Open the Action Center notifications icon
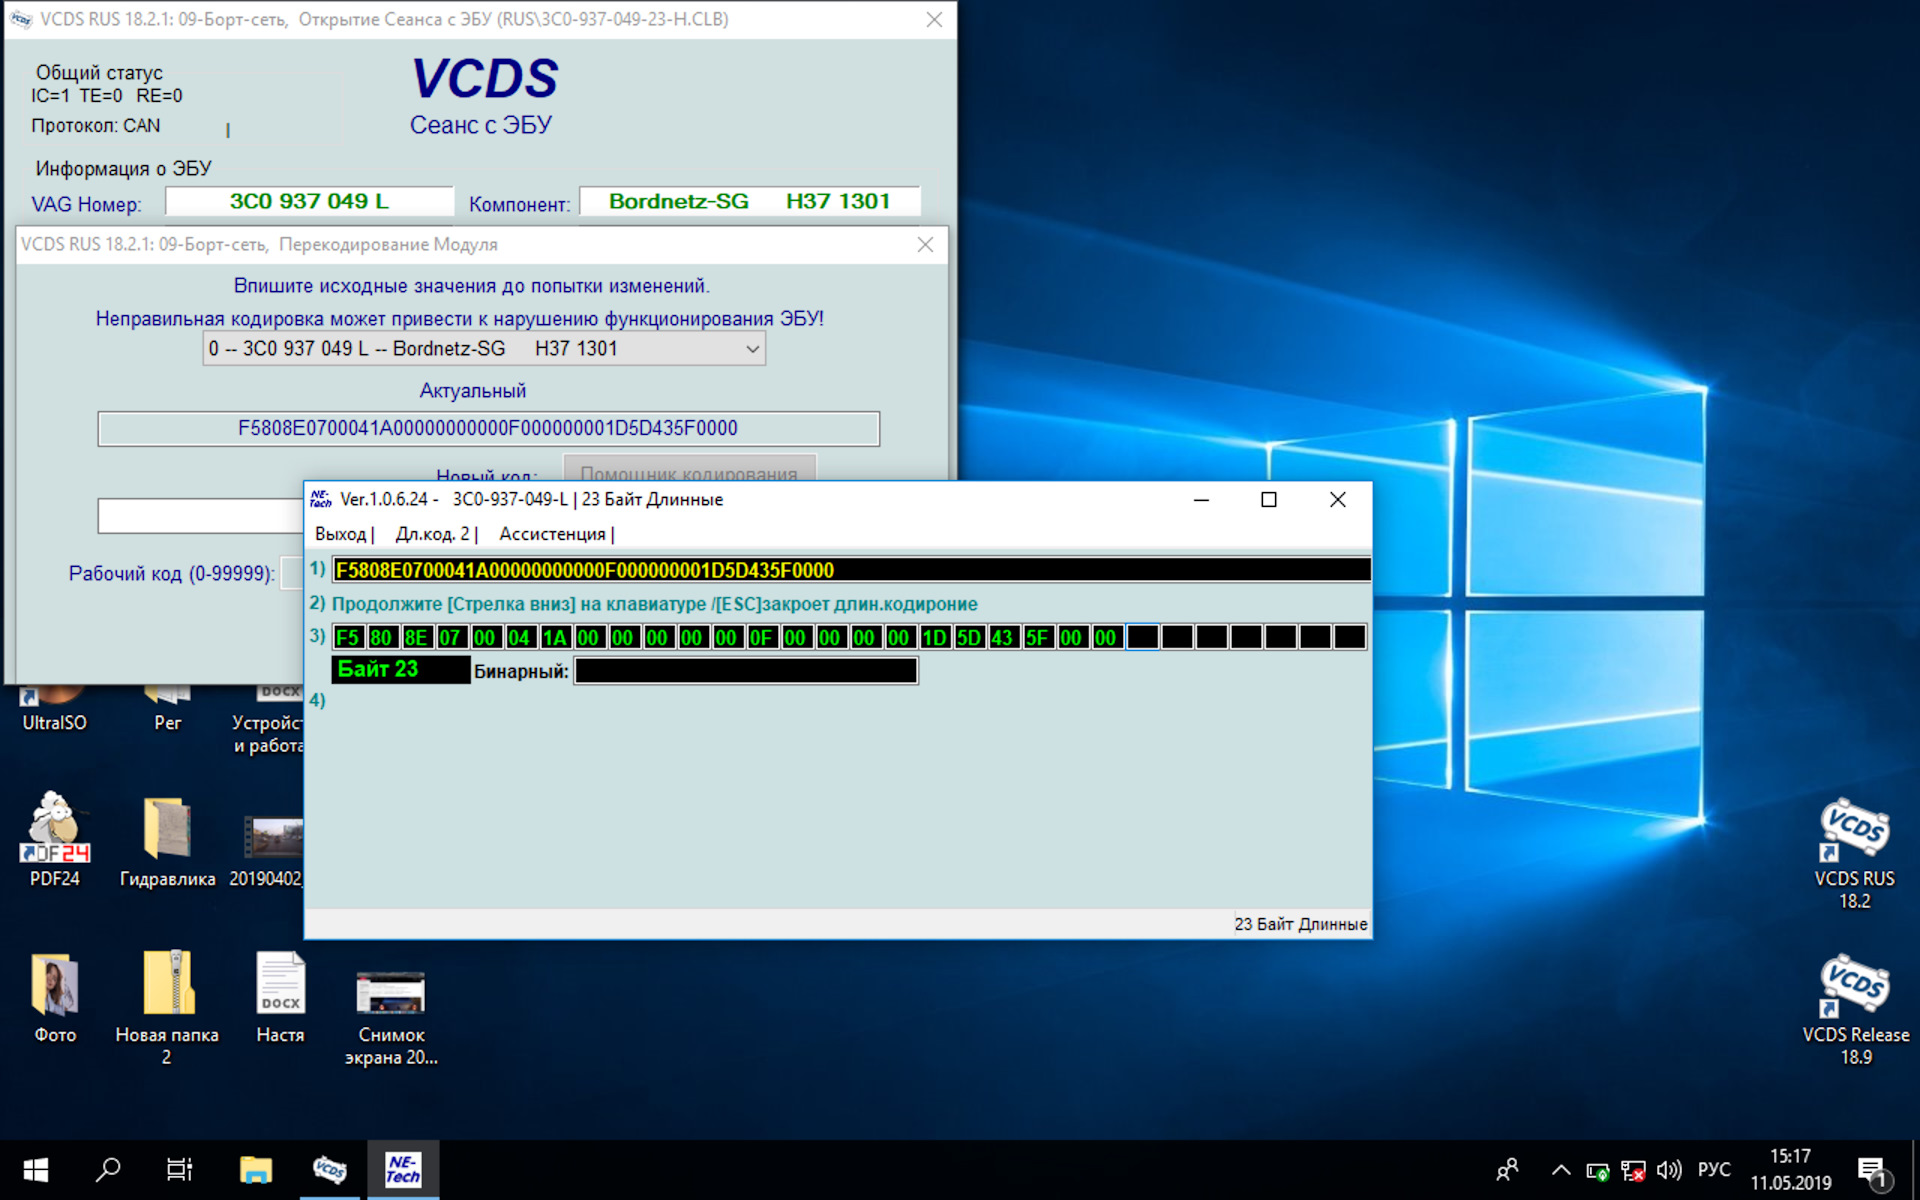 pyautogui.click(x=1873, y=1171)
